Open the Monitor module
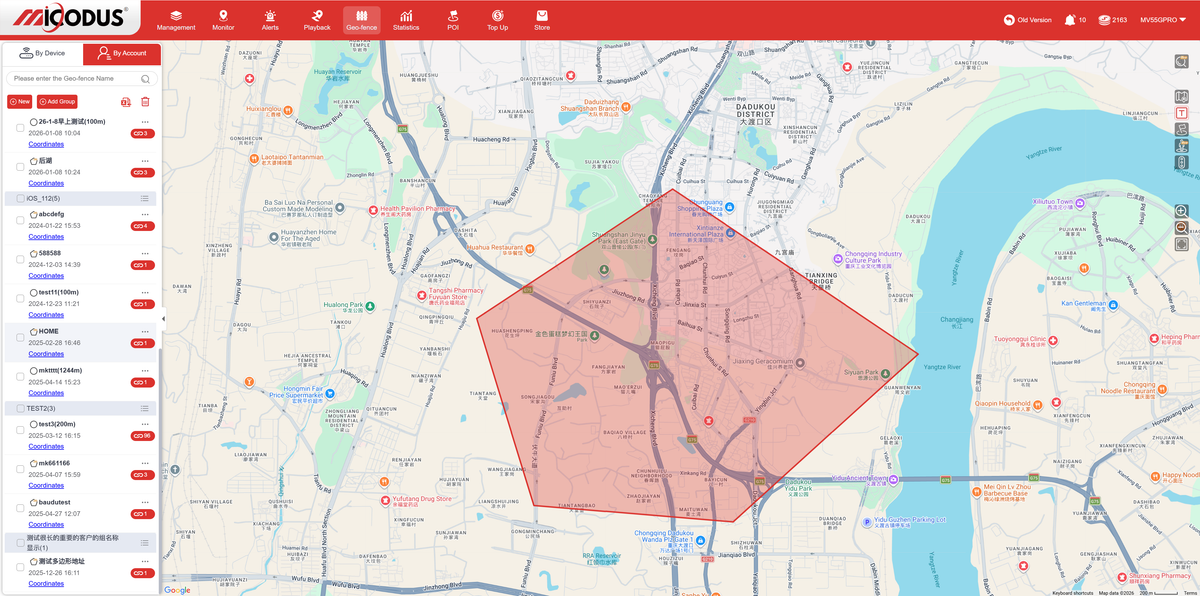 223,20
